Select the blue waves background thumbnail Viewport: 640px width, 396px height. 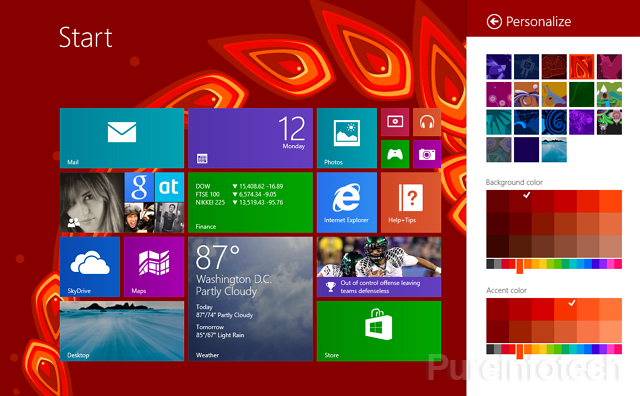click(x=526, y=122)
